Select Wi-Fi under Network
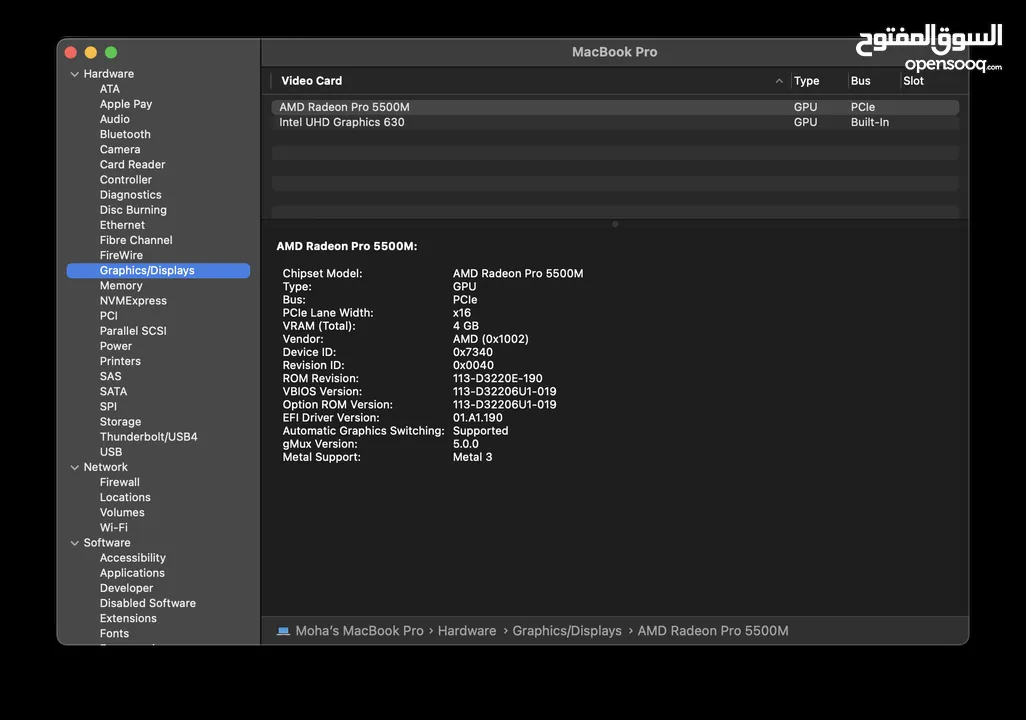The width and height of the screenshot is (1026, 720). [114, 528]
